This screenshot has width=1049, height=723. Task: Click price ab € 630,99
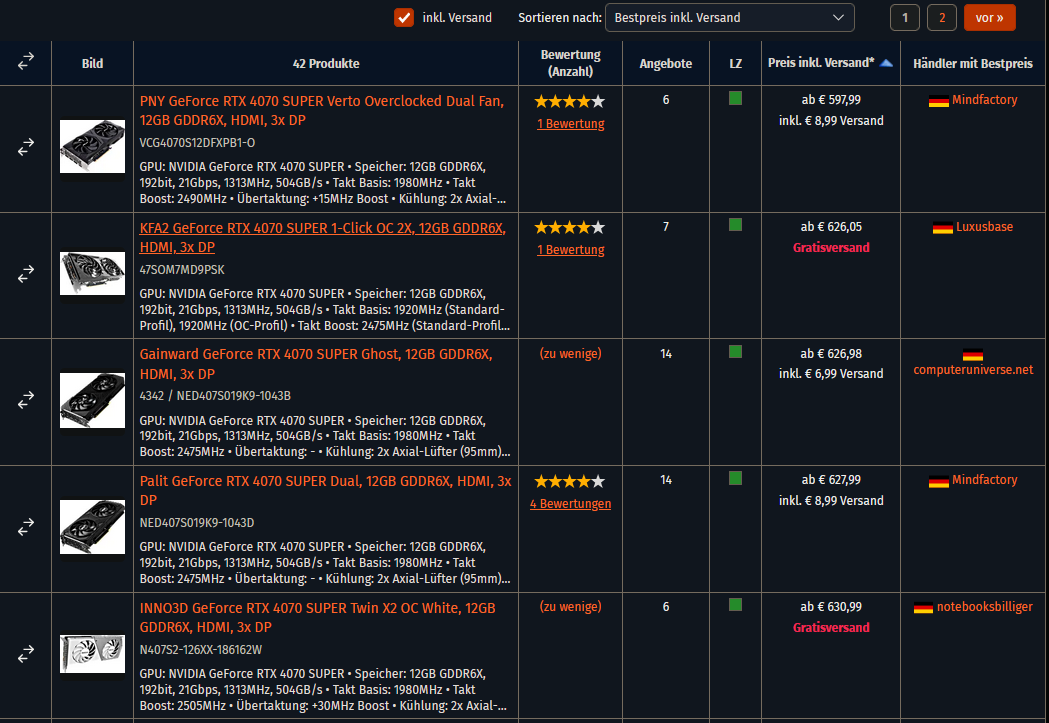tap(831, 607)
